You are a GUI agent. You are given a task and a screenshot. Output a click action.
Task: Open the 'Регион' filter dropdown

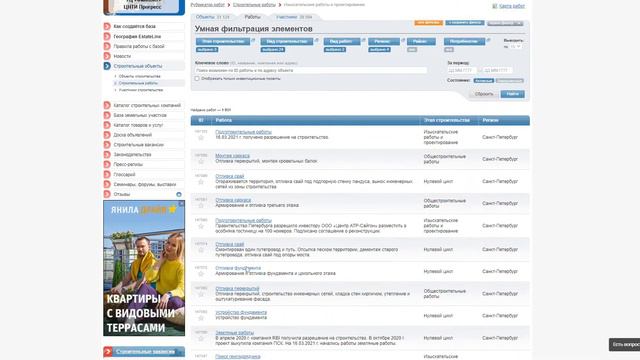tap(384, 41)
